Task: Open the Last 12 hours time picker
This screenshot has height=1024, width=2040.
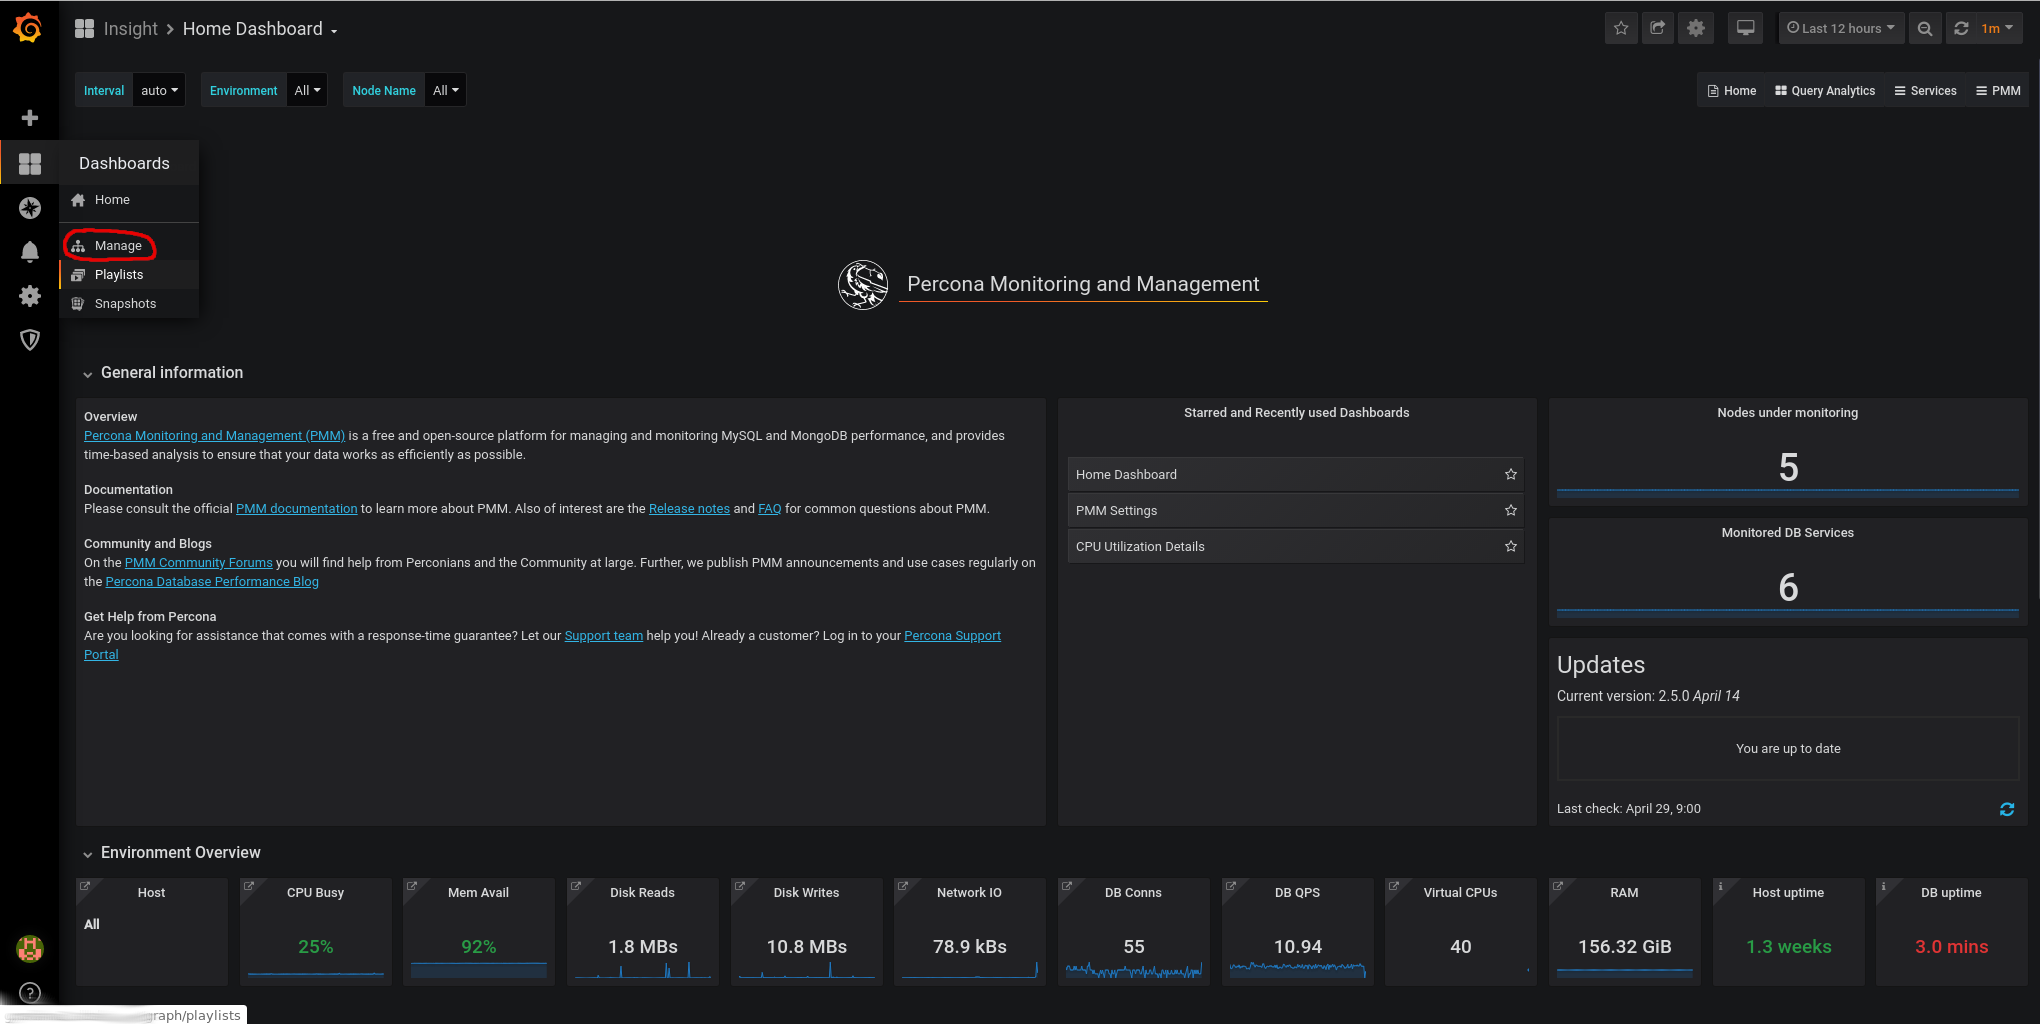Action: tap(1840, 28)
